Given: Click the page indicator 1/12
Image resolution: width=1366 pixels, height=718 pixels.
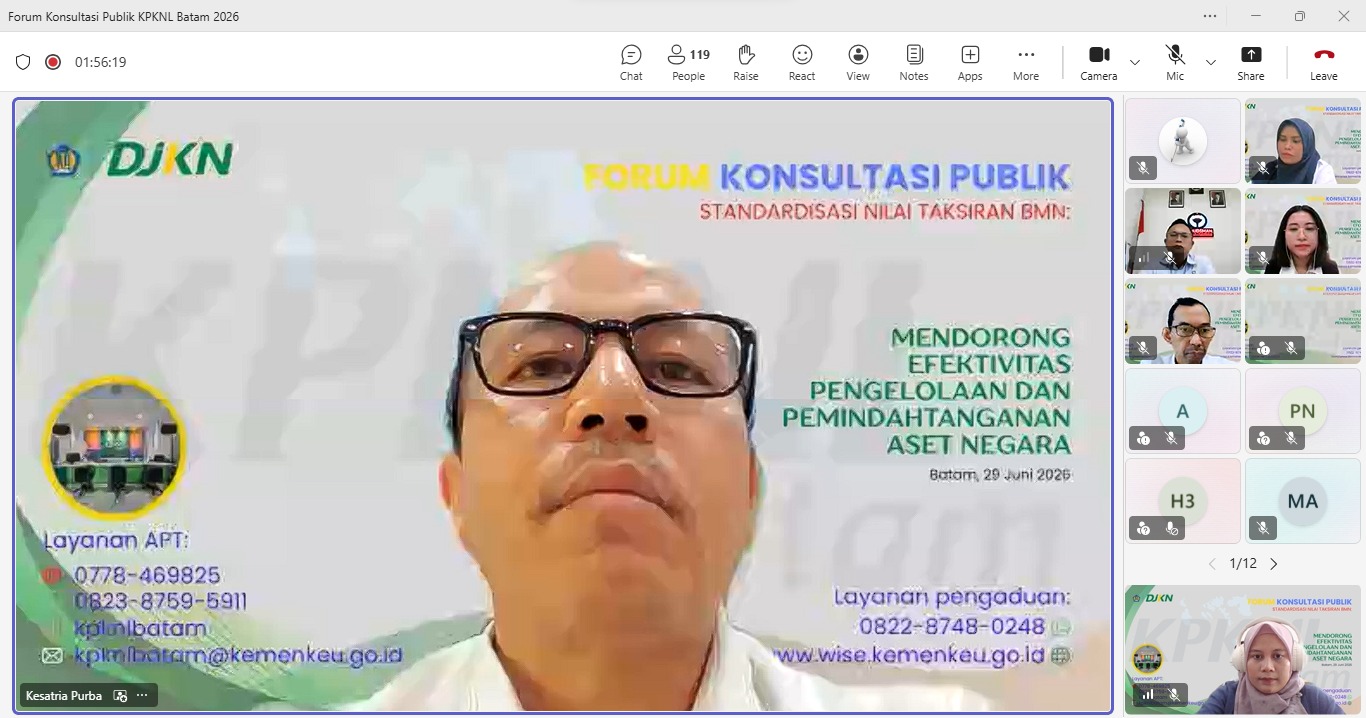Looking at the screenshot, I should (1243, 564).
